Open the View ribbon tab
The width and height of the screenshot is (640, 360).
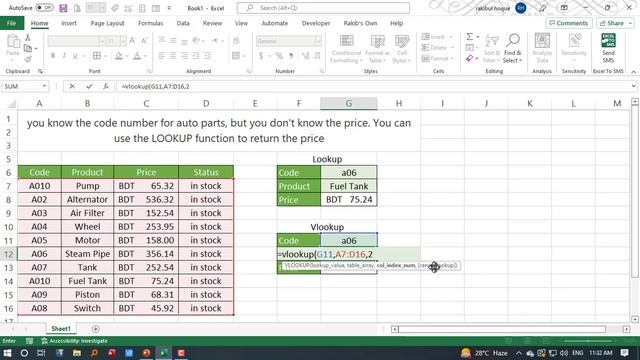pyautogui.click(x=241, y=23)
